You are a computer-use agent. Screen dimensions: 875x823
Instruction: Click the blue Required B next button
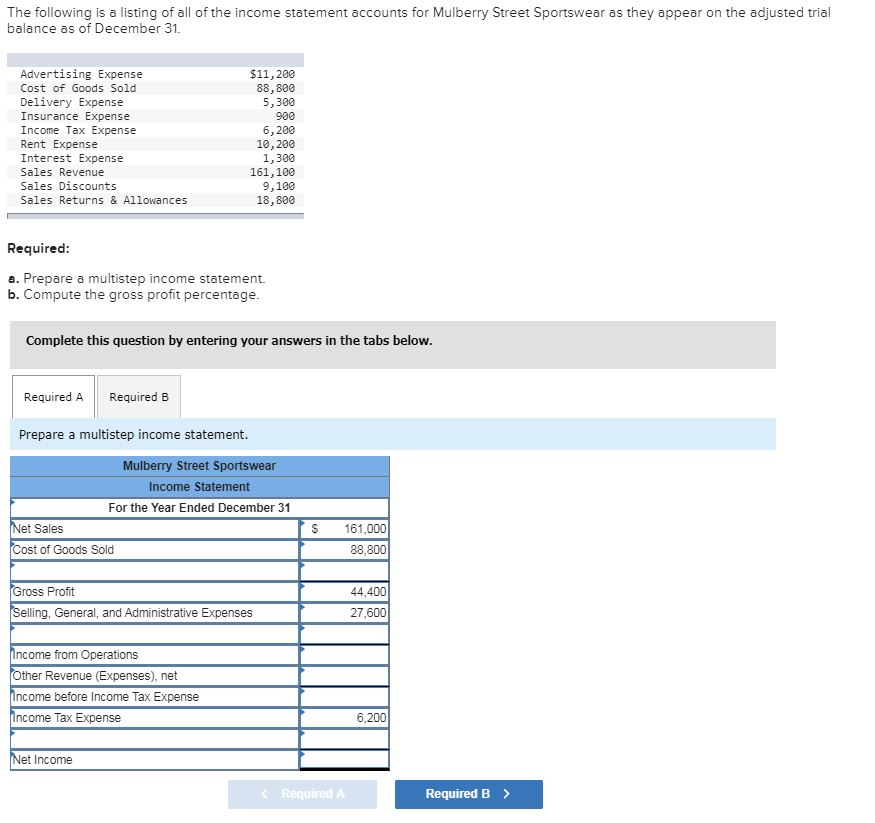(x=469, y=794)
